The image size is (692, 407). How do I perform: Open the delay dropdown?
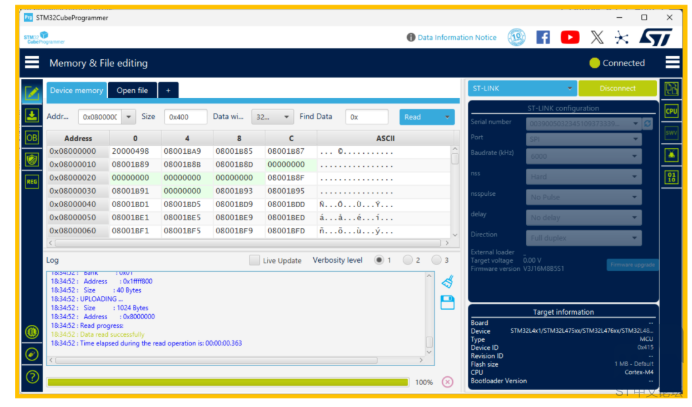[x=583, y=218]
